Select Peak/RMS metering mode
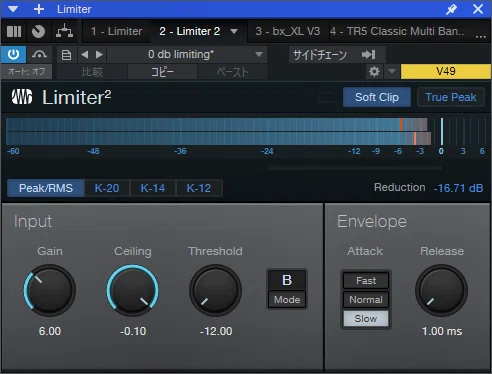Image resolution: width=492 pixels, height=374 pixels. (x=46, y=188)
